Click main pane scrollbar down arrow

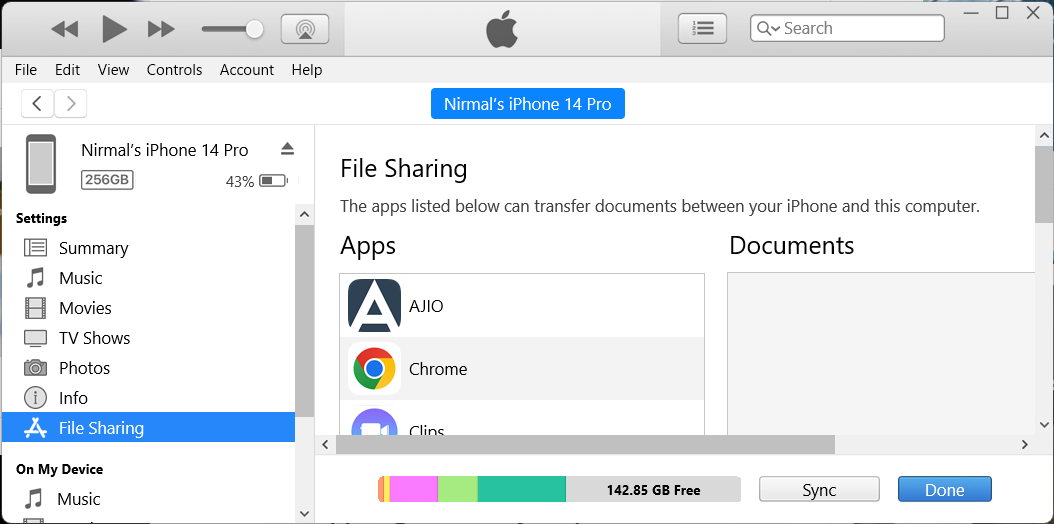point(1044,425)
